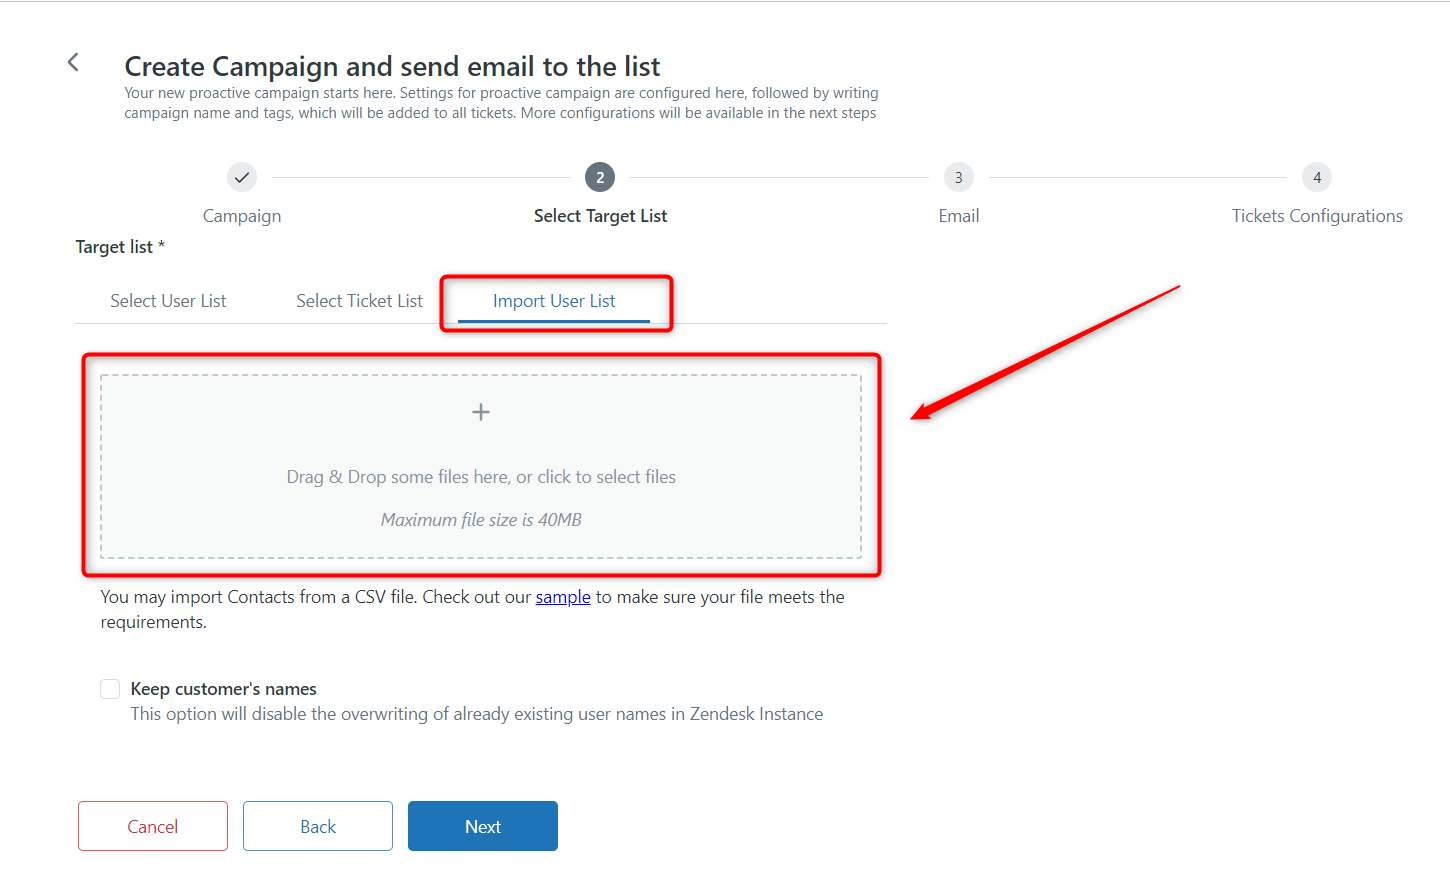Click the Campaign step label
This screenshot has height=888, width=1450.
pyautogui.click(x=241, y=215)
